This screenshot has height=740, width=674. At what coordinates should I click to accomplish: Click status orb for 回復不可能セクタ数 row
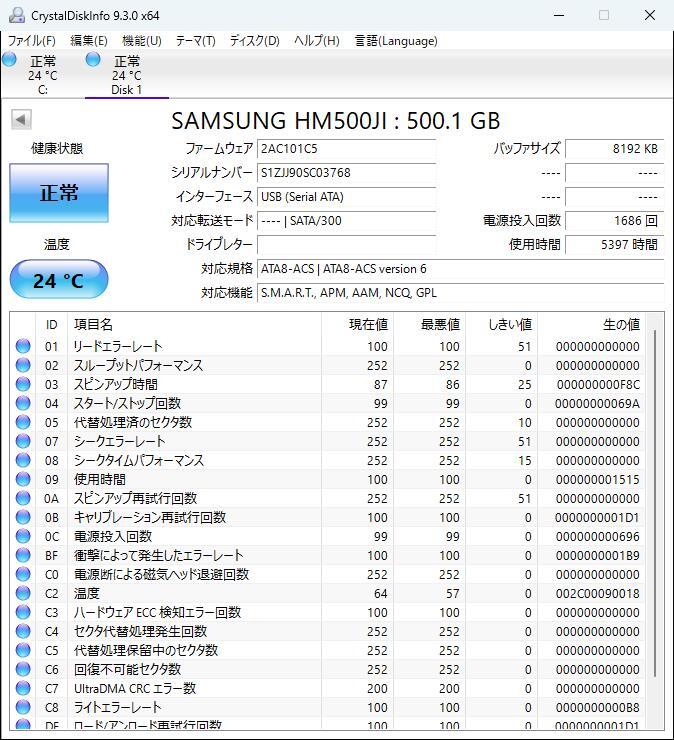[x=23, y=669]
